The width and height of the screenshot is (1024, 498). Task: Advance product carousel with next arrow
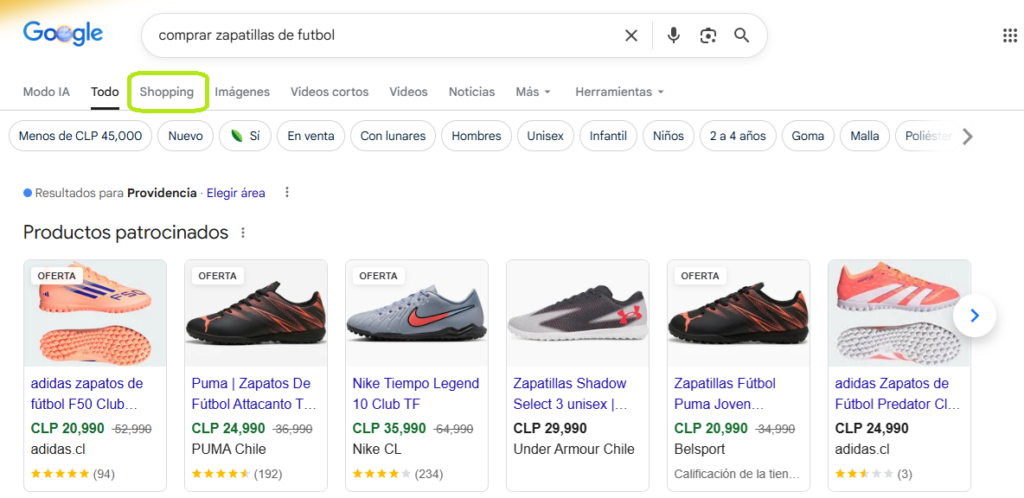(975, 317)
